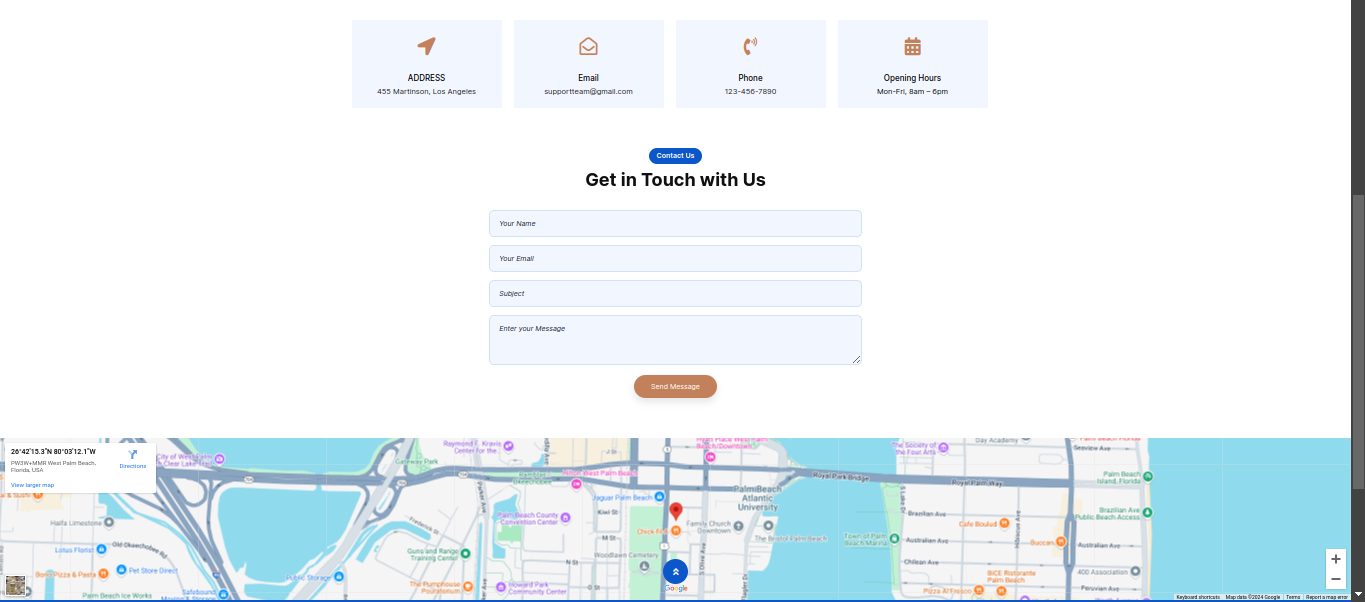Click the Send Message button

pos(675,386)
